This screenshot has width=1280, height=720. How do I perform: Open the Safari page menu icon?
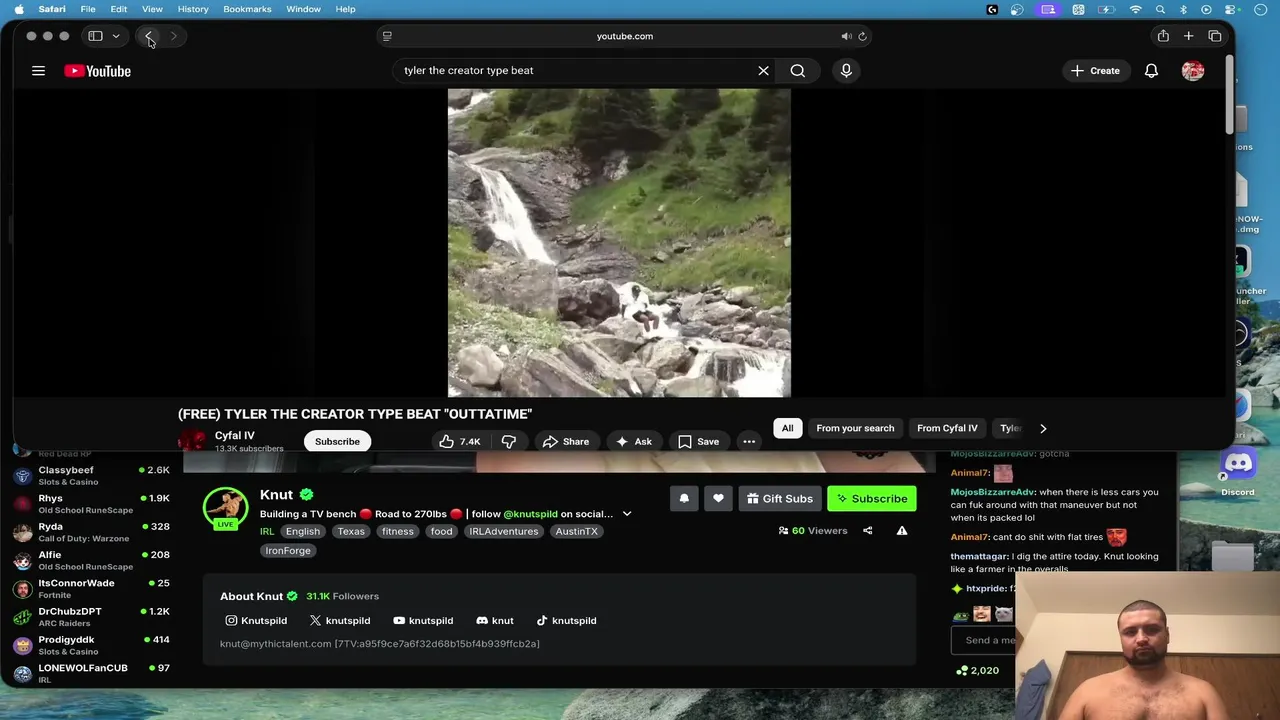pos(387,36)
